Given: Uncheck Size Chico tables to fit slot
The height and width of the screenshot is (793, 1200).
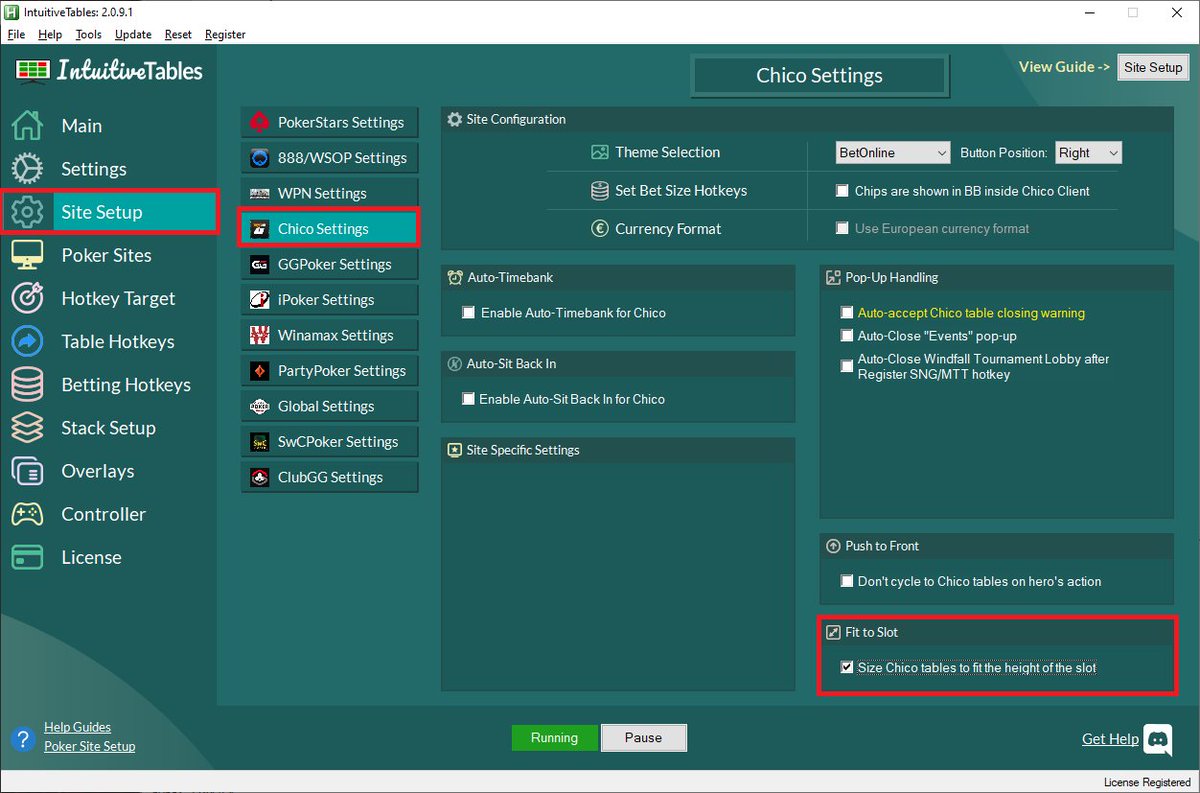Looking at the screenshot, I should (x=847, y=667).
